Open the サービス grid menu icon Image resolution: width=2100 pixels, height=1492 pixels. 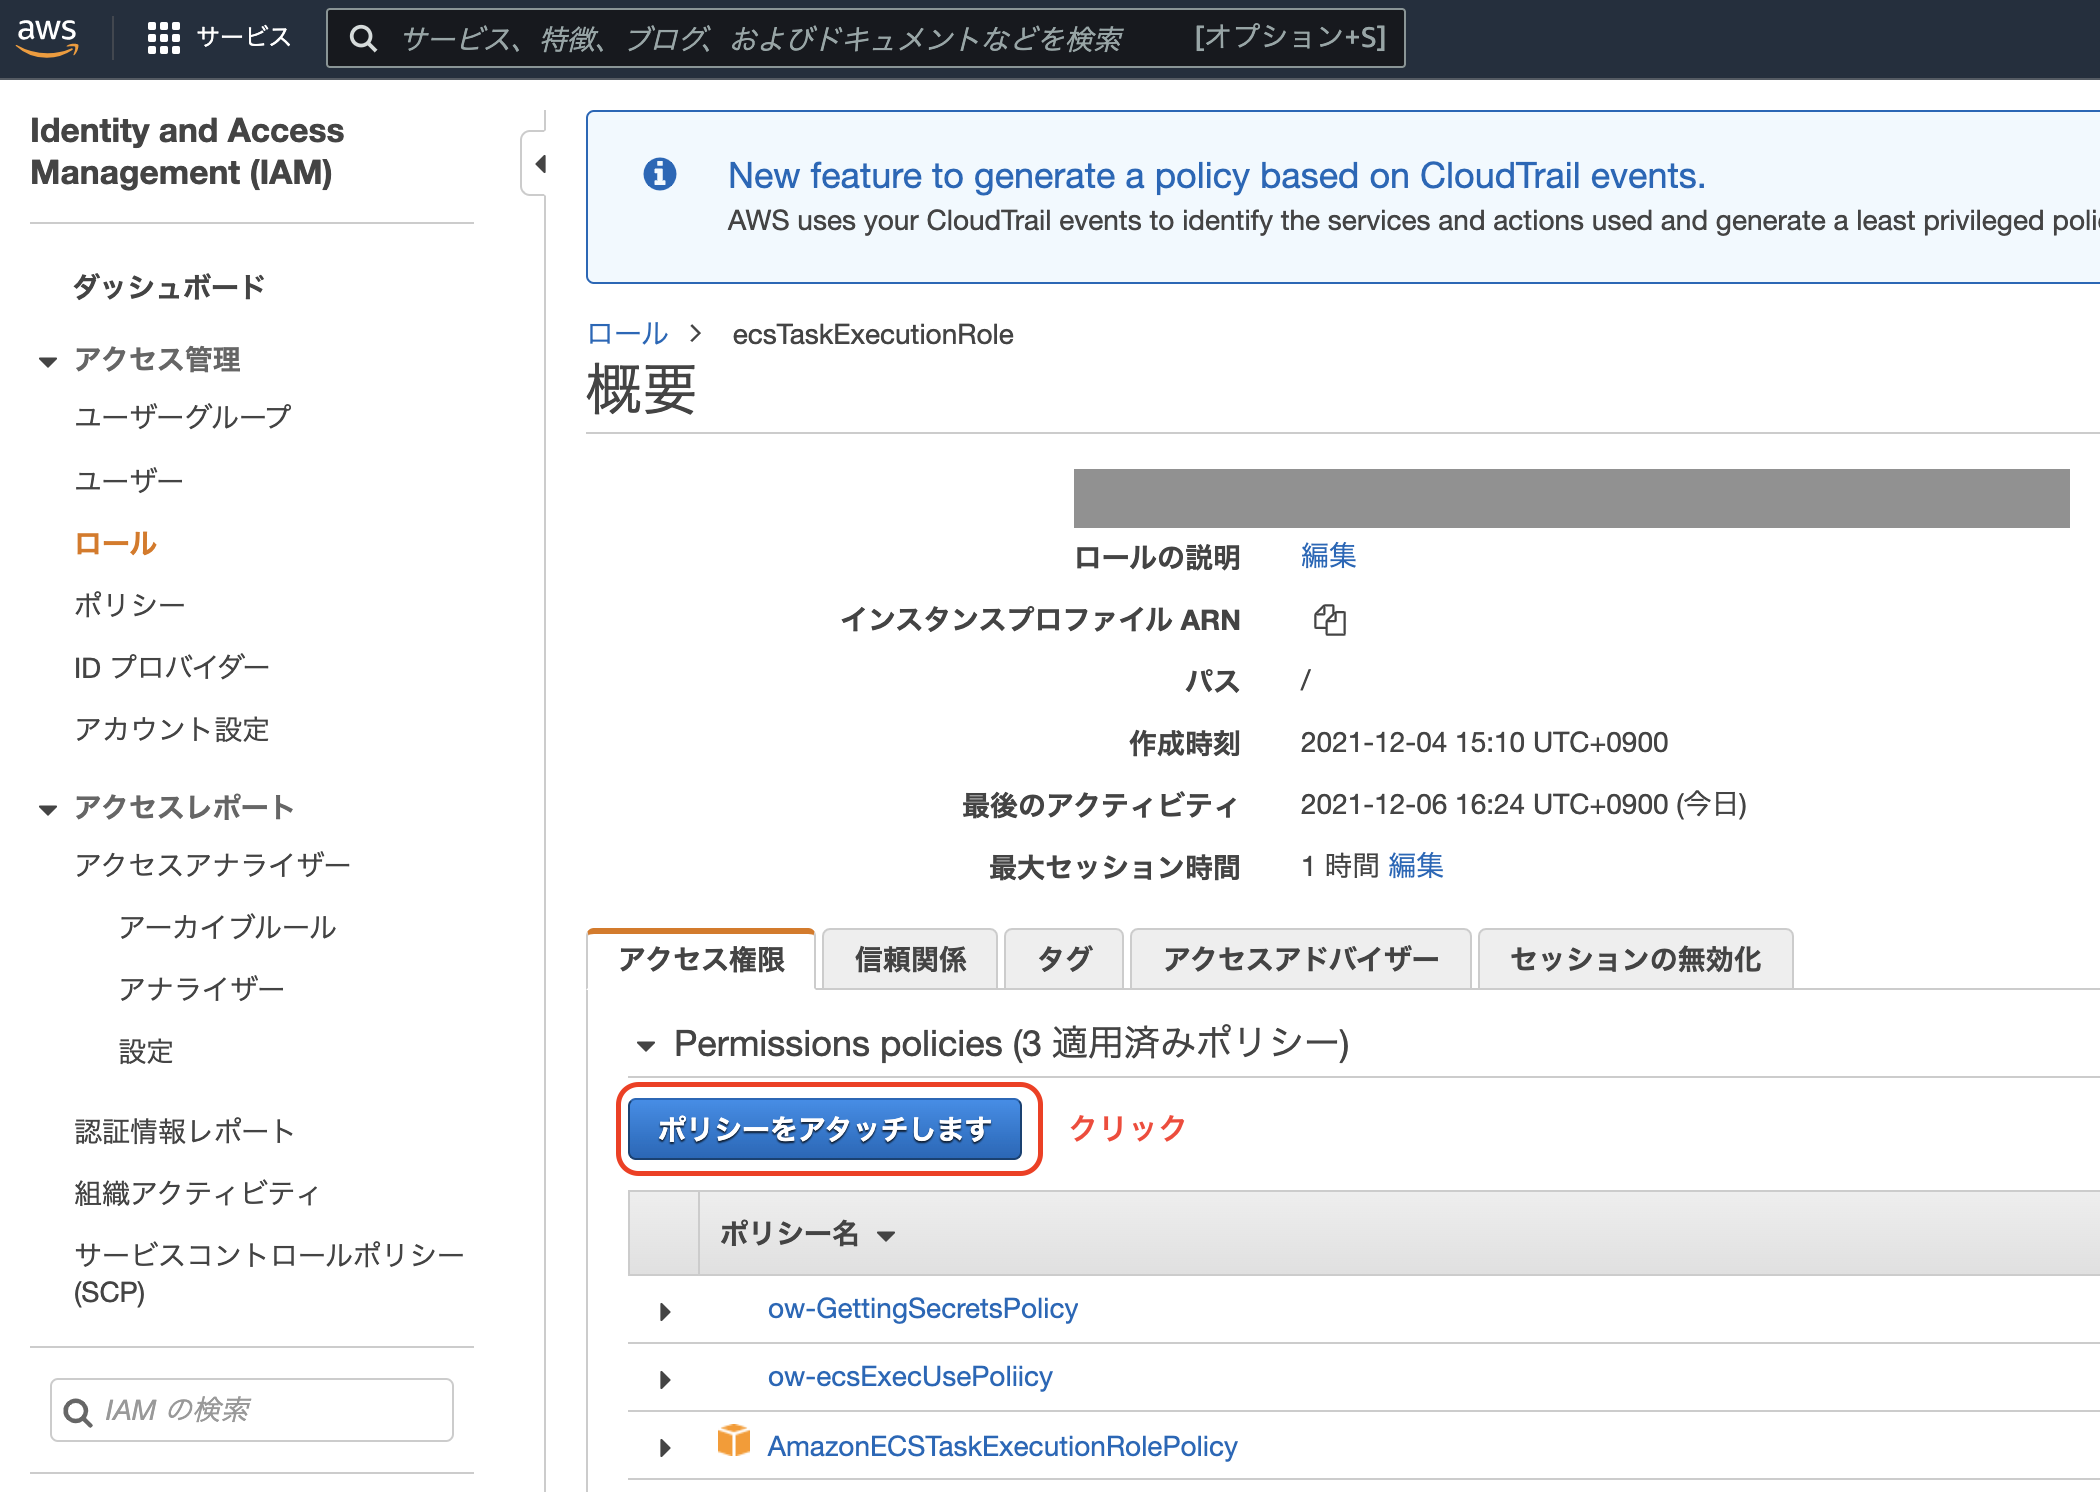163,36
